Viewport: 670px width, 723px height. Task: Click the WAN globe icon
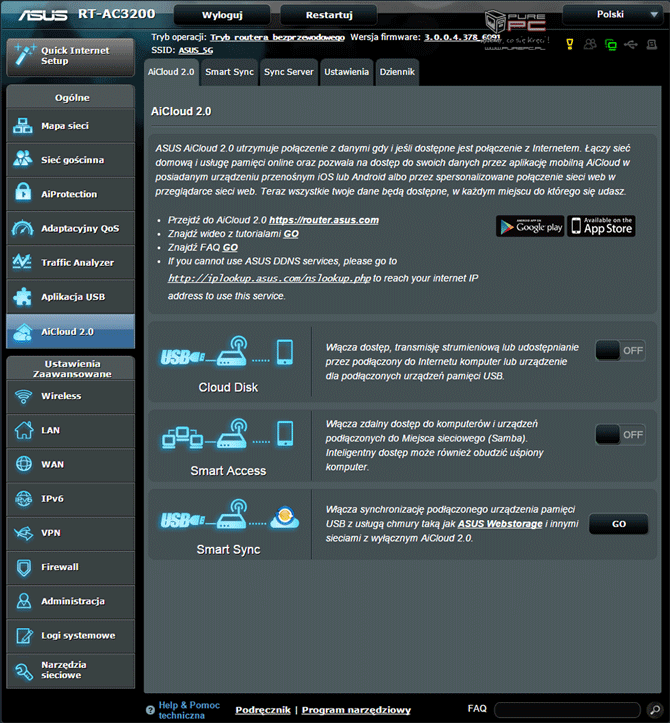click(24, 464)
